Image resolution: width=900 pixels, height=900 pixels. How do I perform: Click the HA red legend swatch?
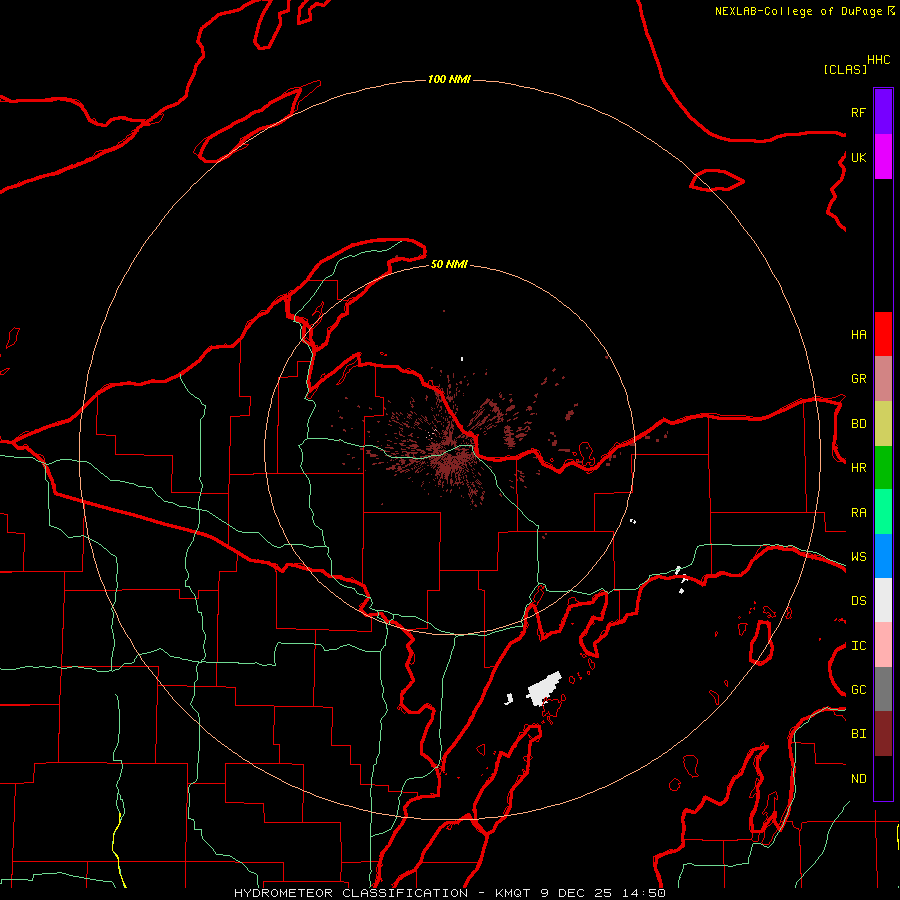click(883, 334)
